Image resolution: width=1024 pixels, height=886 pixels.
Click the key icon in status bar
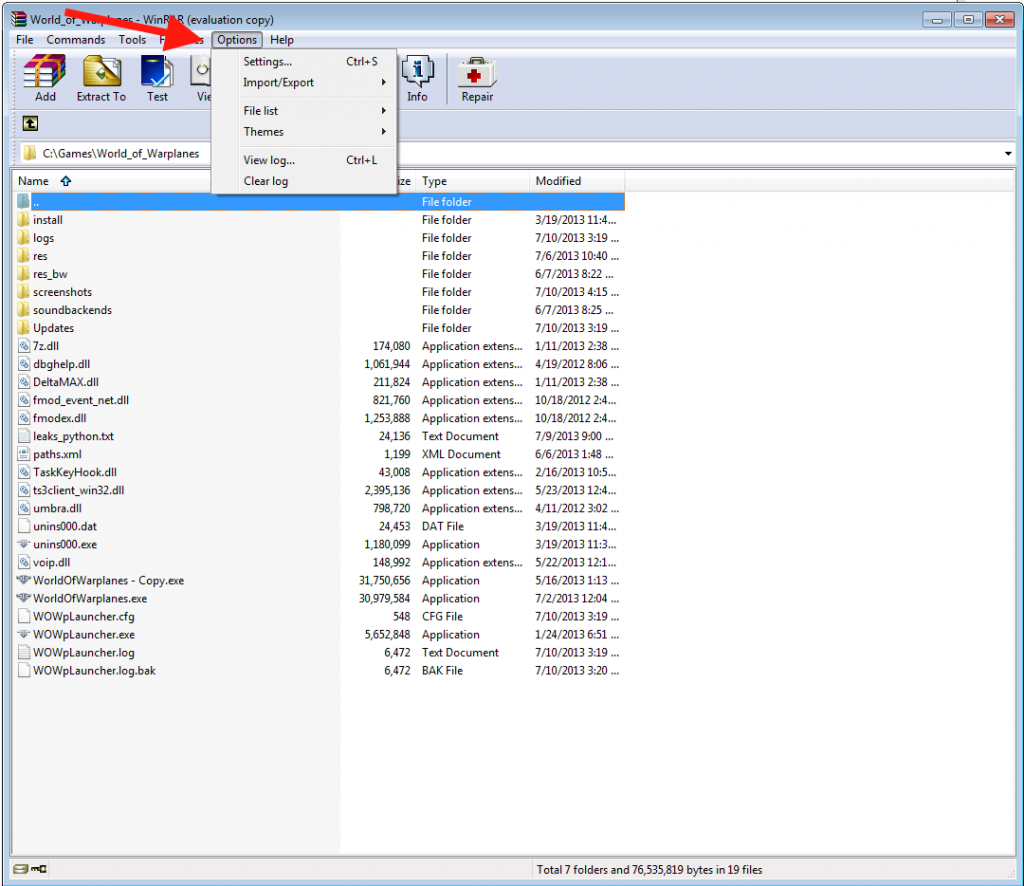pos(39,869)
